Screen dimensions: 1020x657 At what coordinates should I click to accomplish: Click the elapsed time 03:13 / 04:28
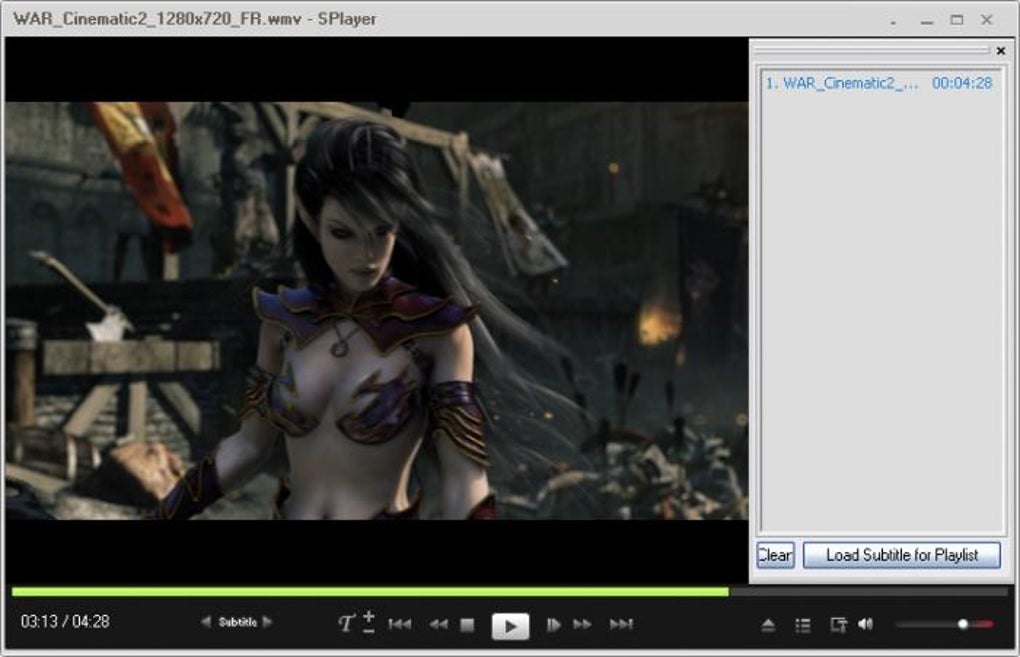65,621
